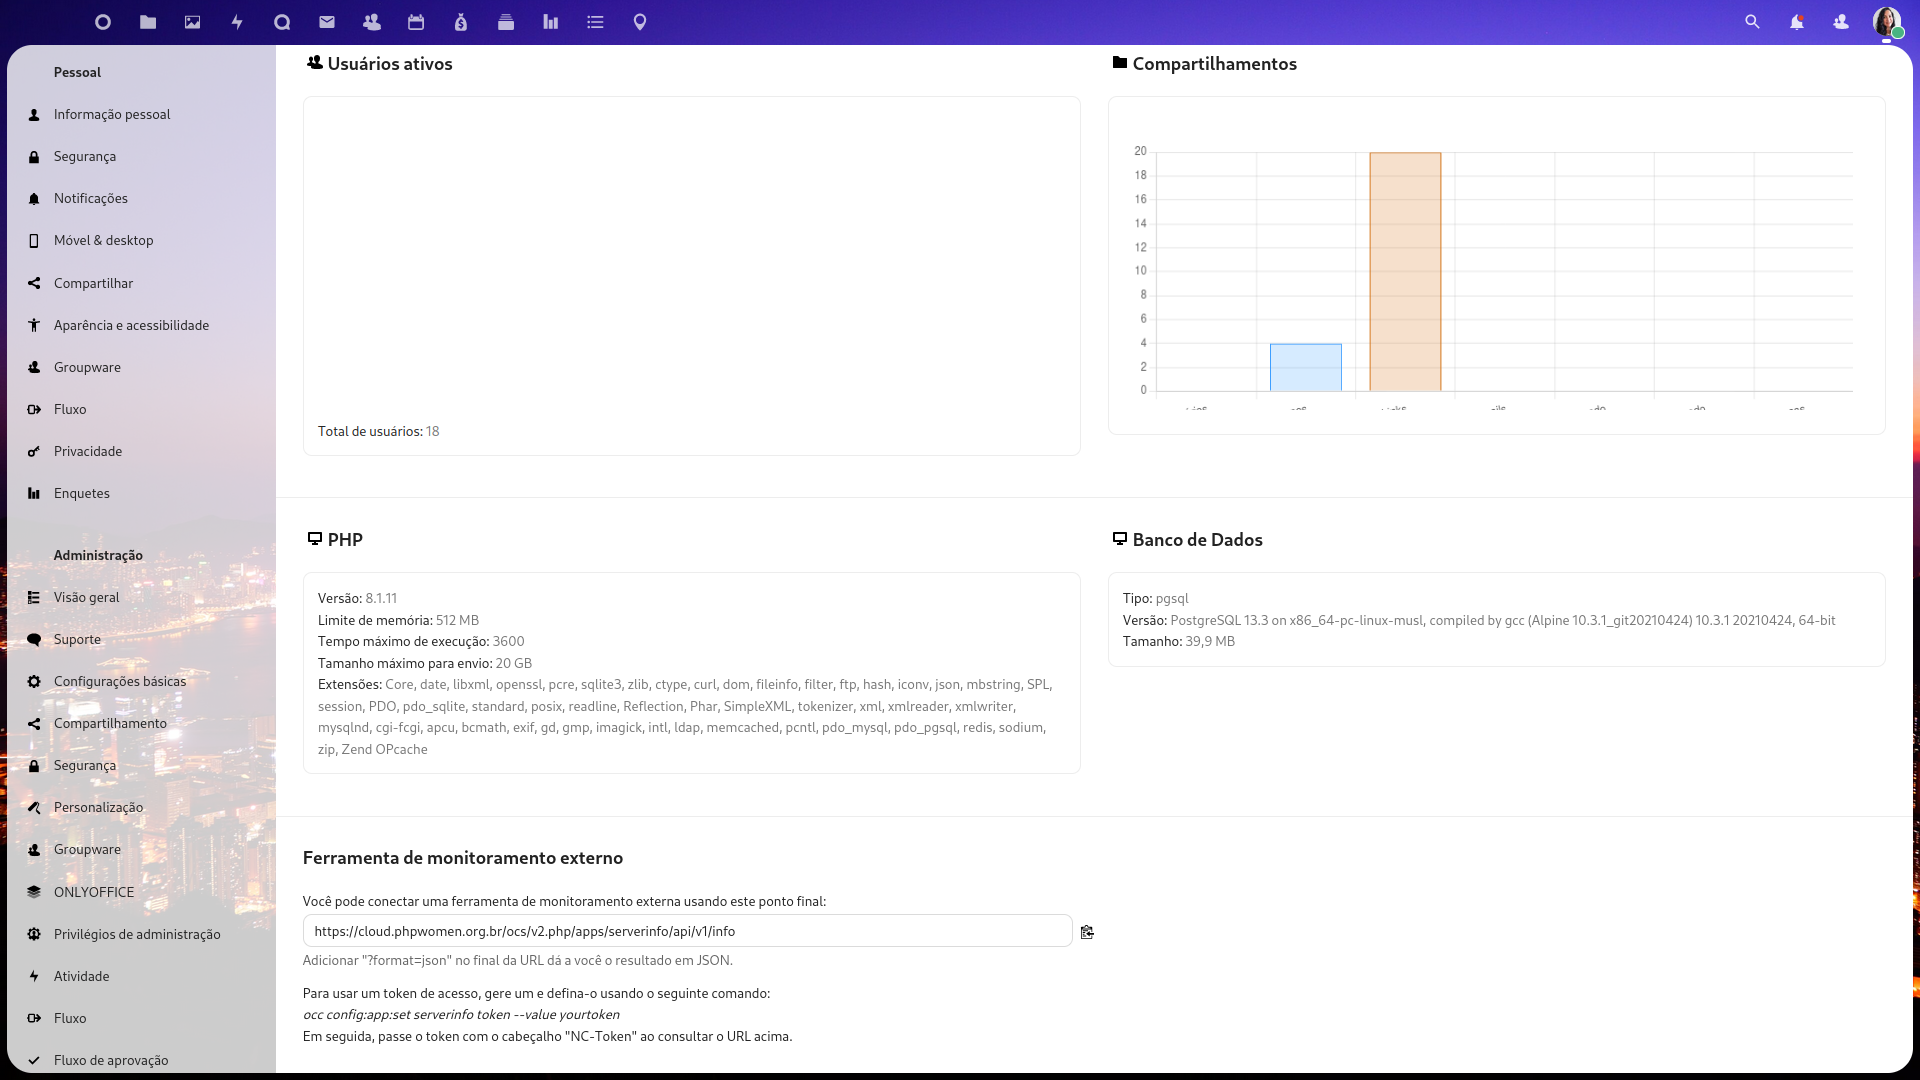Click the orange bar in Compartilhamentos chart
Screen dimensions: 1920x1080
(x=1405, y=271)
